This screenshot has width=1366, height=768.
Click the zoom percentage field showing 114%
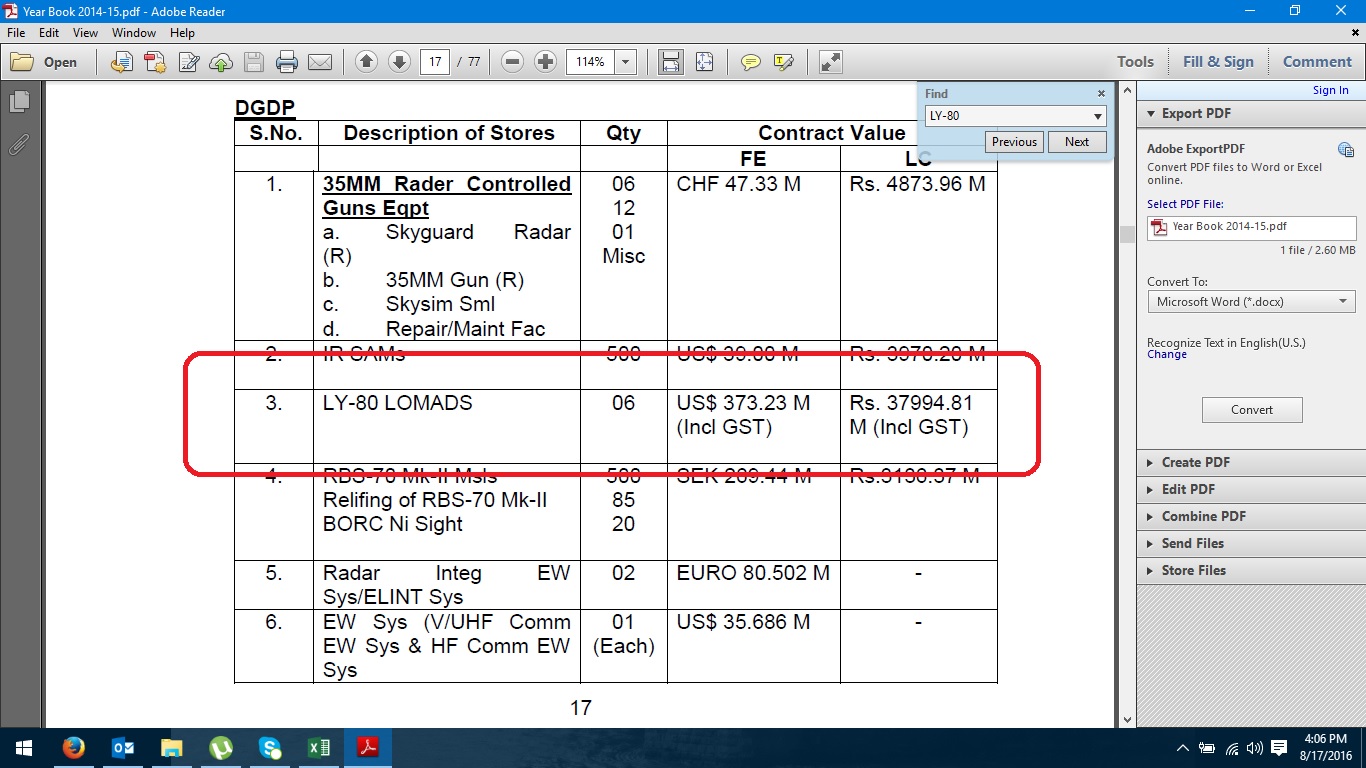pos(591,62)
